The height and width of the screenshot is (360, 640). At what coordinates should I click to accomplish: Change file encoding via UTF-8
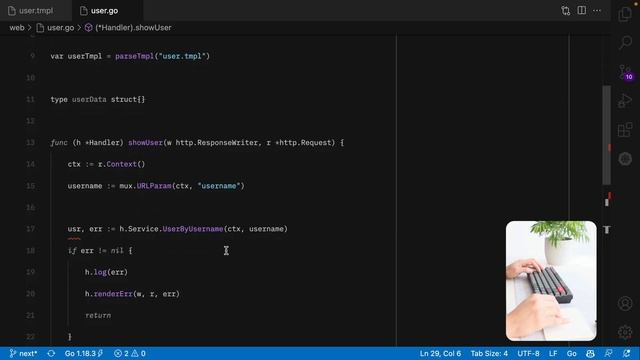coord(528,353)
